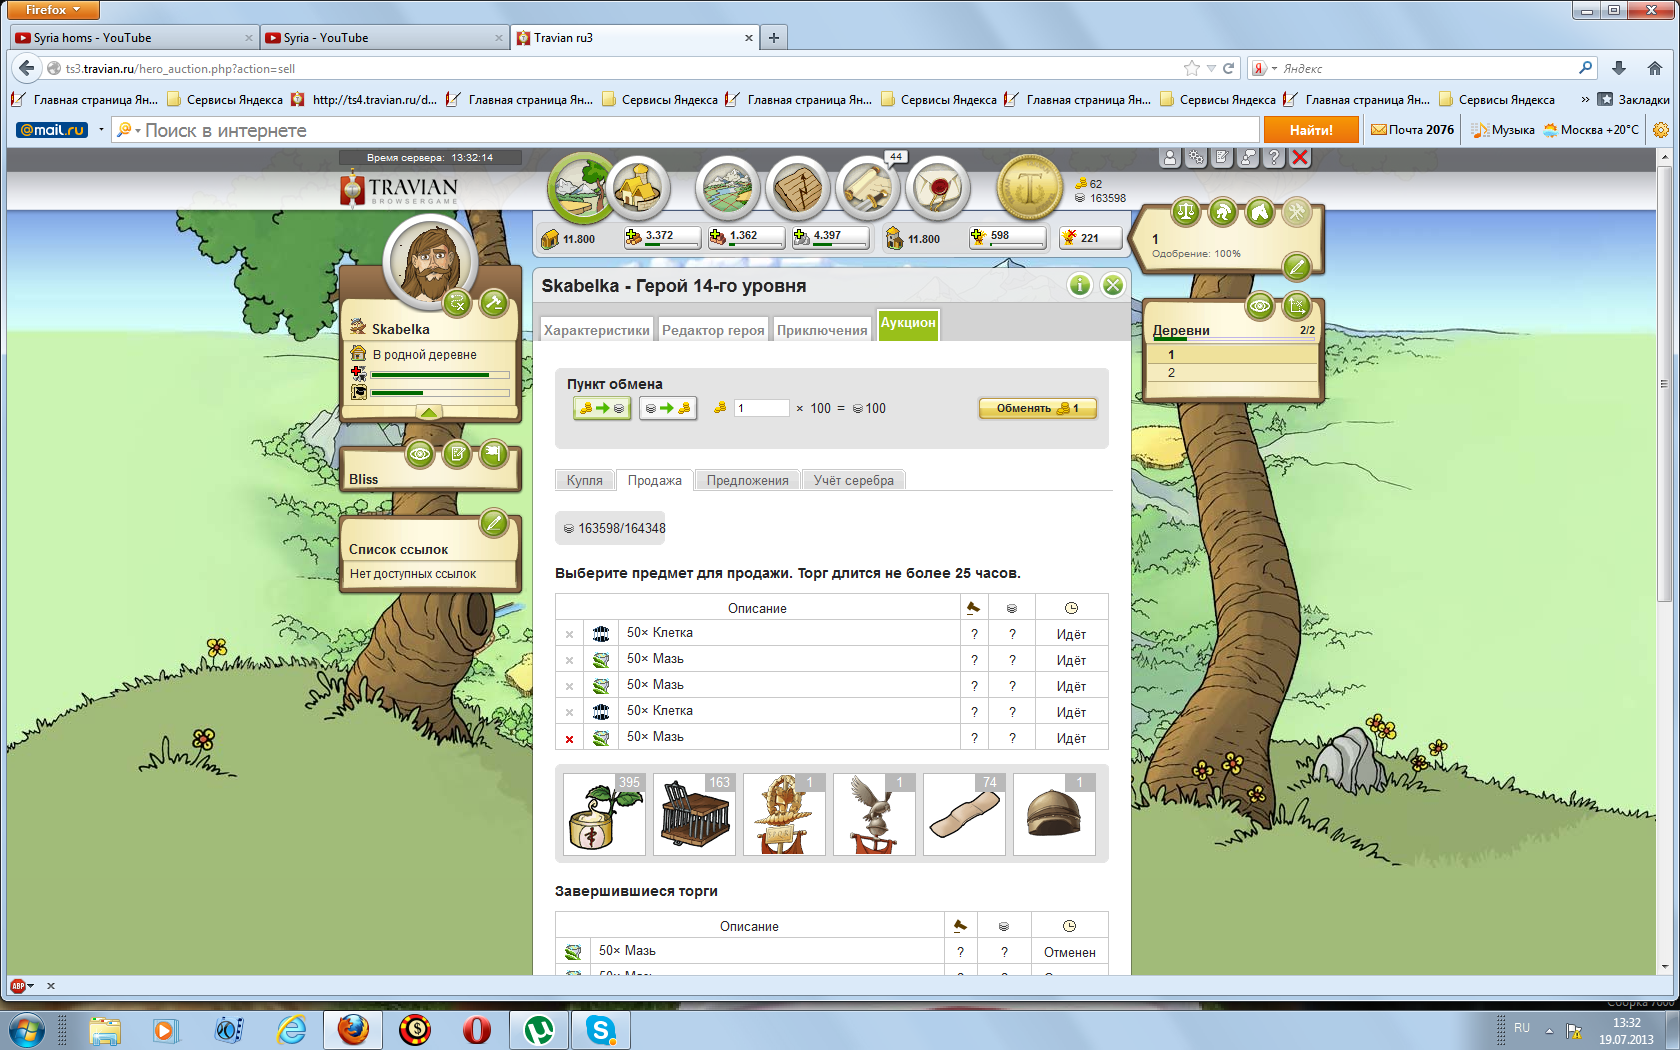The width and height of the screenshot is (1680, 1050).
Task: Open the Предложения auction subtab
Action: point(748,480)
